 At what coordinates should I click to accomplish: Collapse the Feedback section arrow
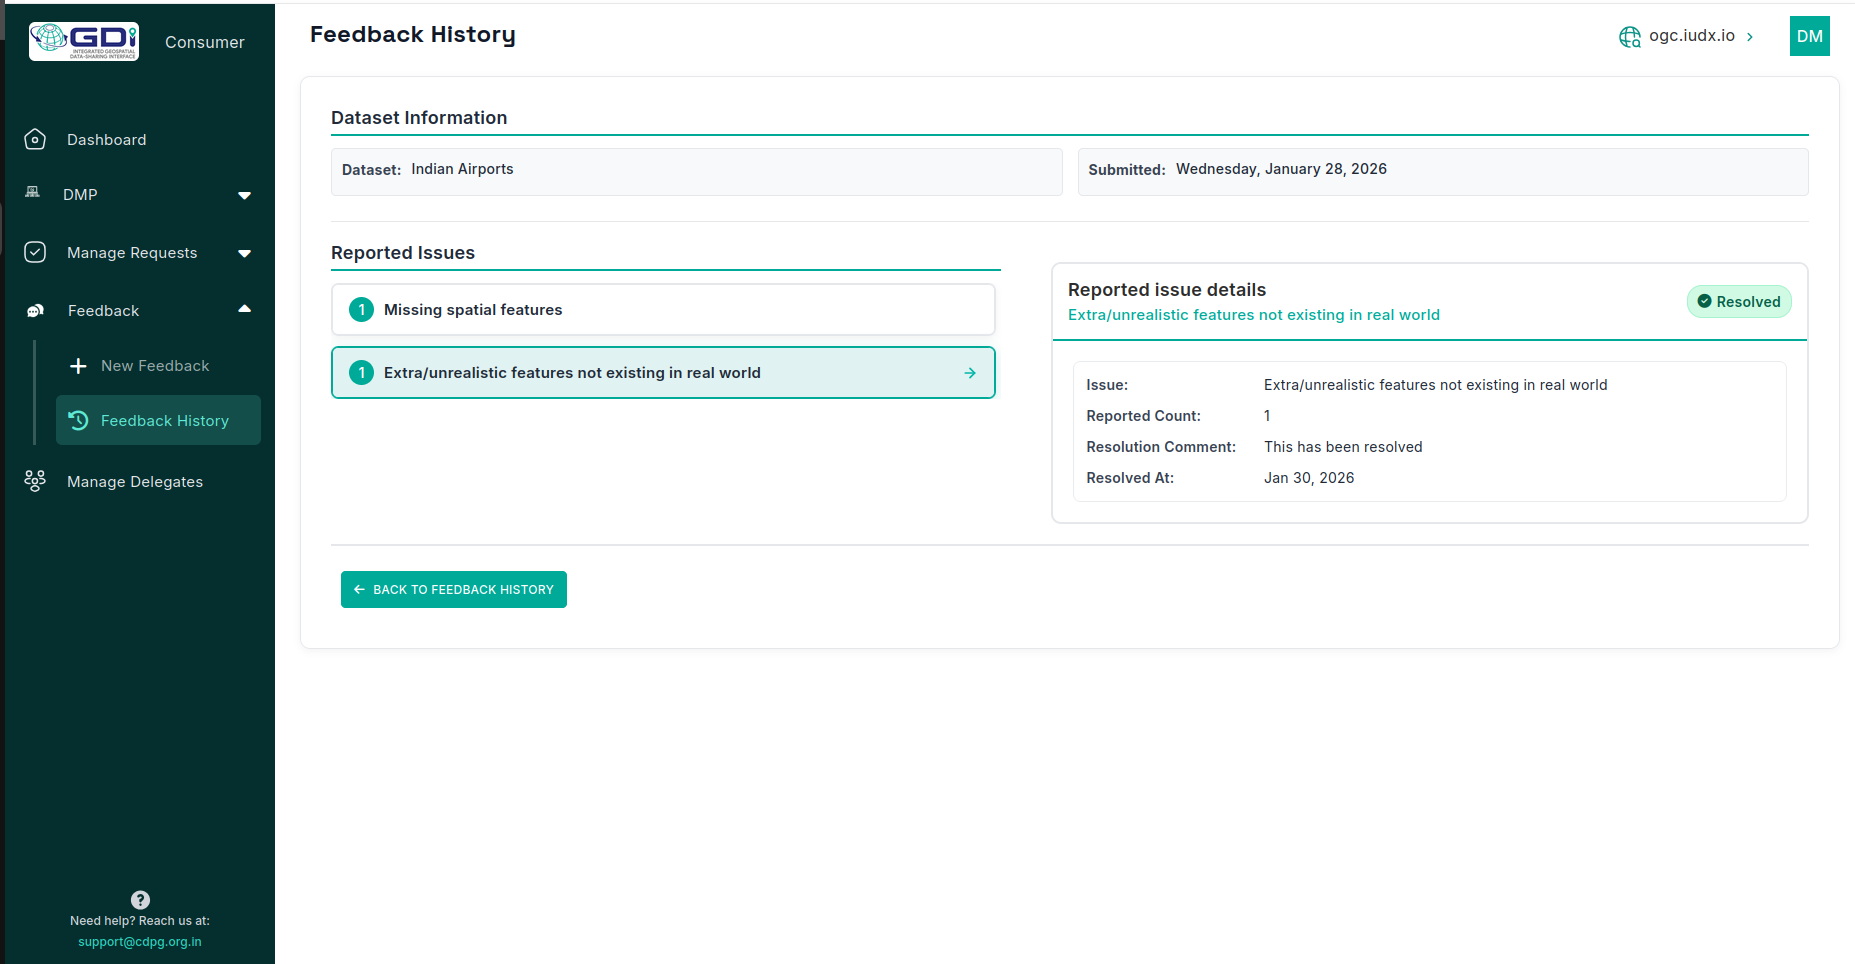(244, 309)
